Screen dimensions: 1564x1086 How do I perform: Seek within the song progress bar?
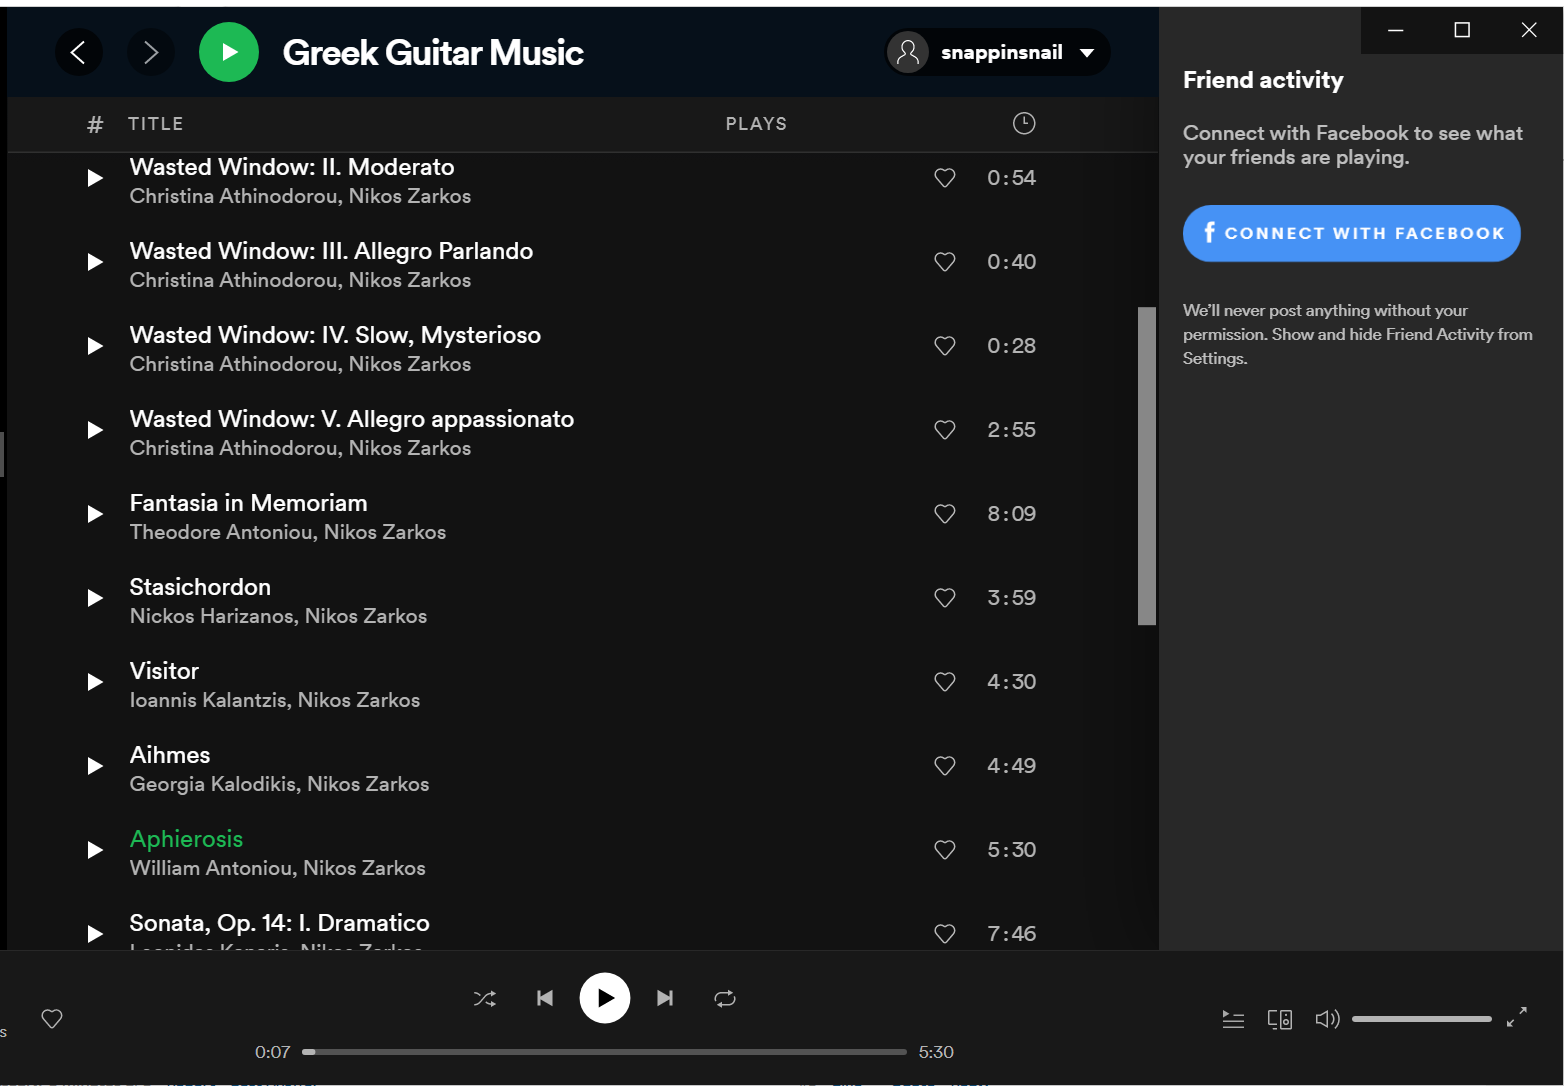pos(604,1052)
